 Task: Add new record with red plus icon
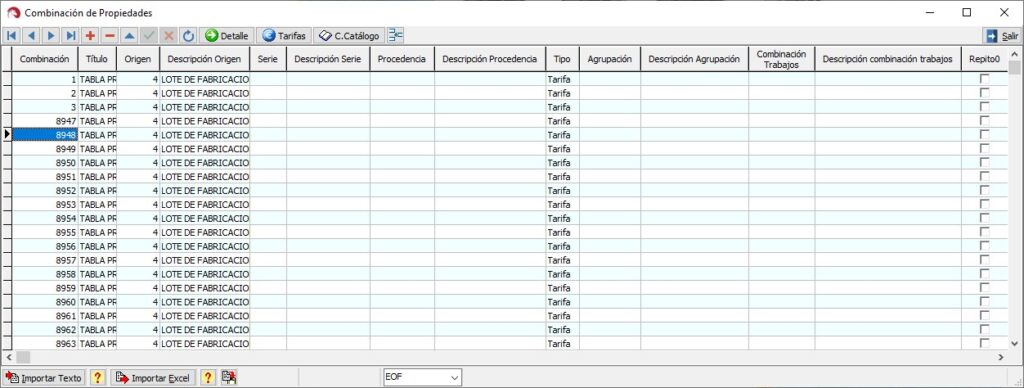click(x=90, y=36)
